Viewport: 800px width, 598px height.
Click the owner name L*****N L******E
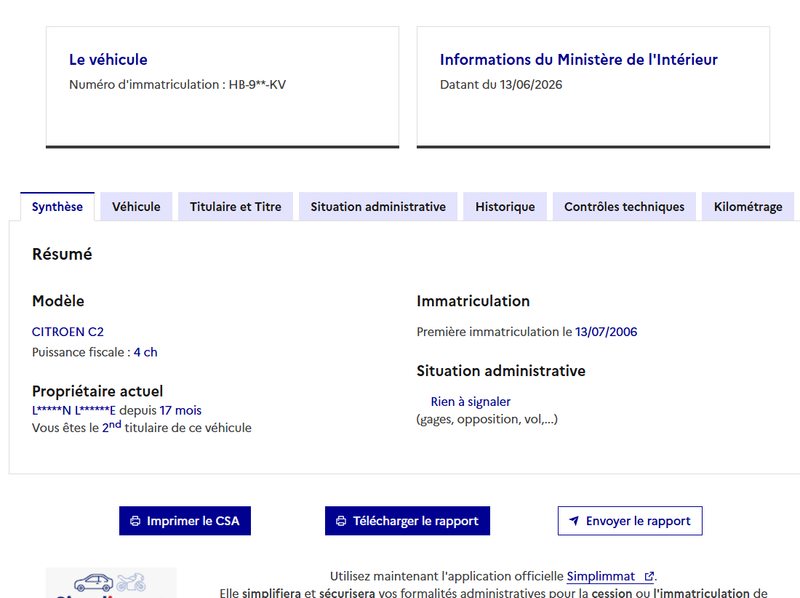tap(74, 410)
